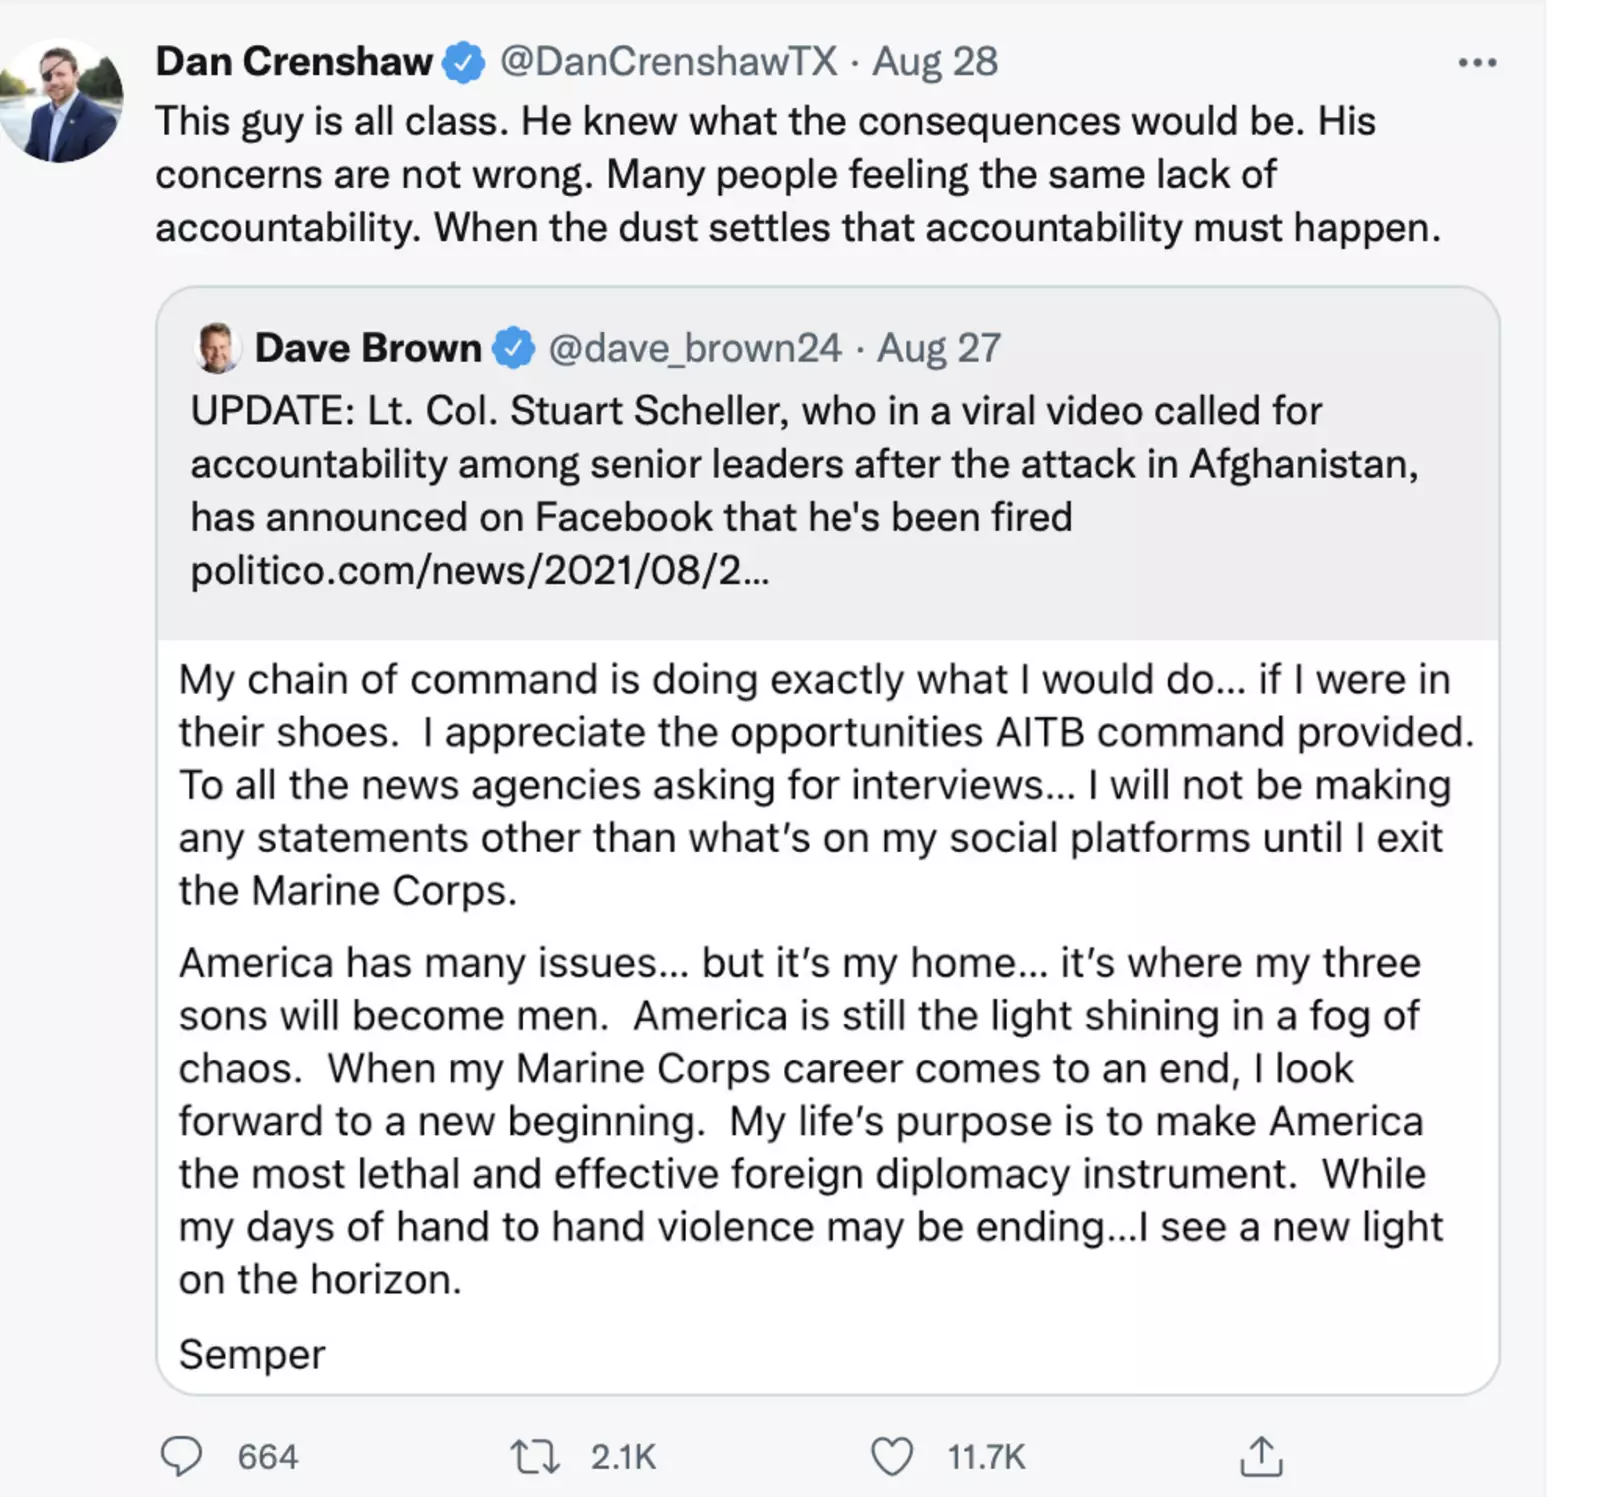Click the retweet arrows icon

tap(535, 1456)
